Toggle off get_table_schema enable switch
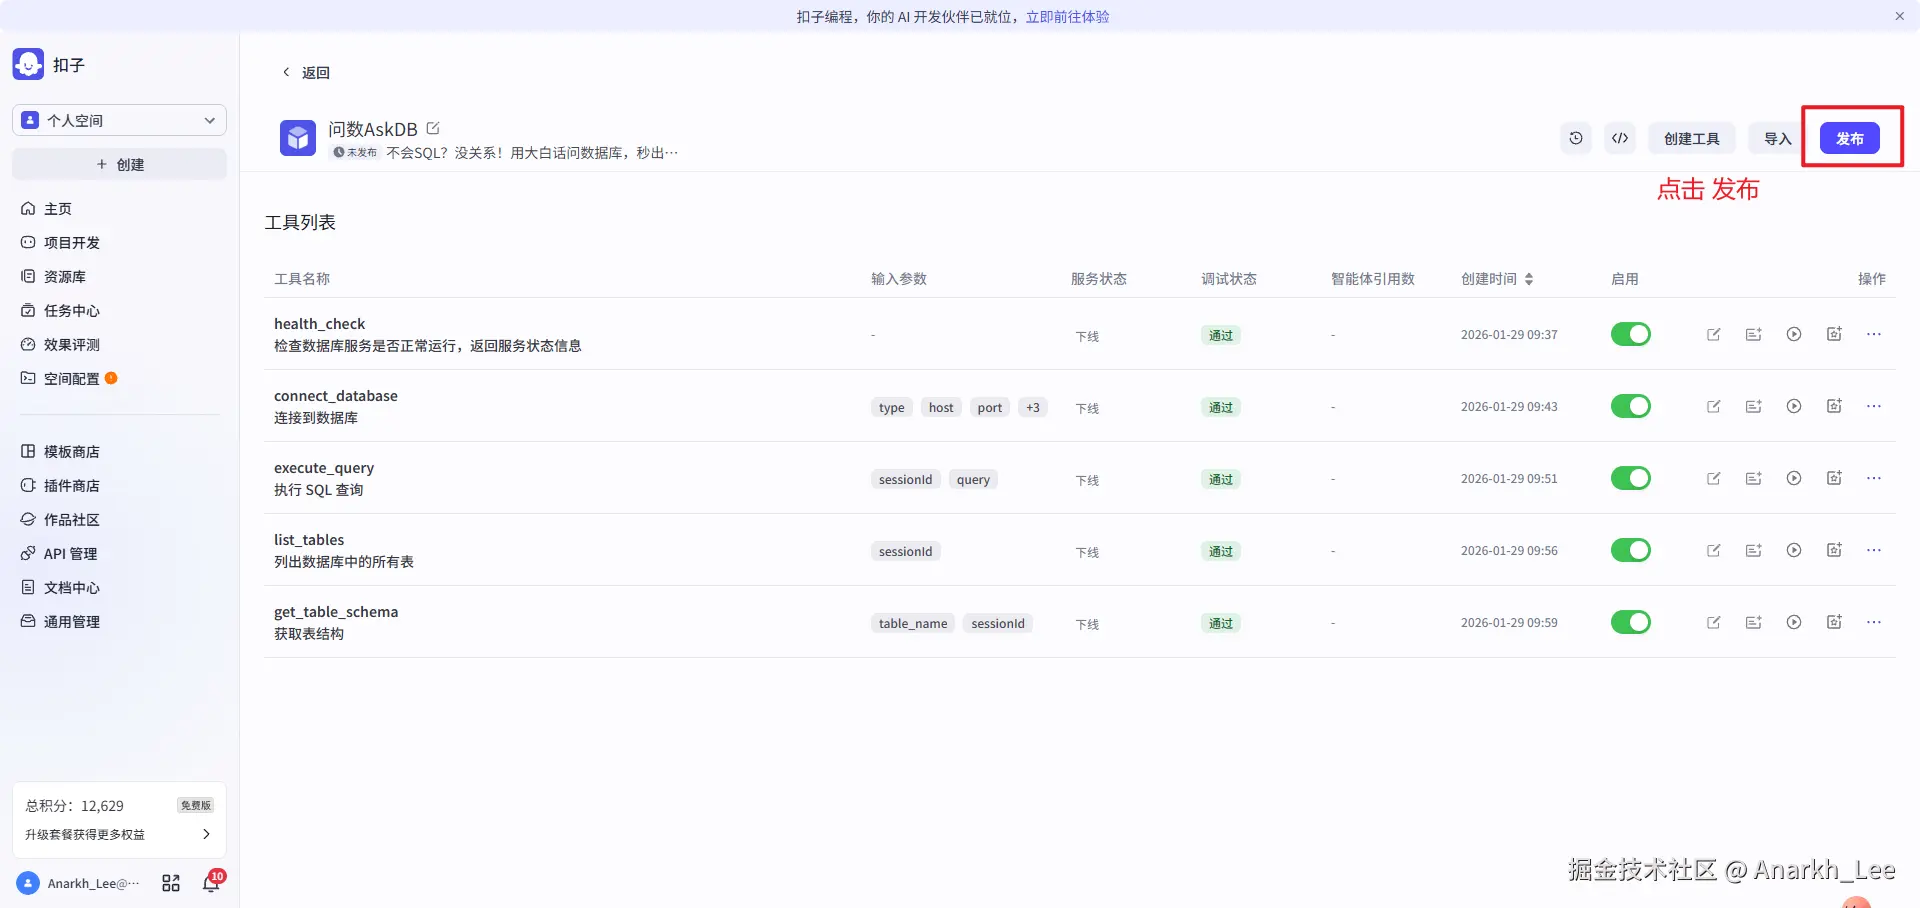The height and width of the screenshot is (908, 1920). coord(1630,622)
